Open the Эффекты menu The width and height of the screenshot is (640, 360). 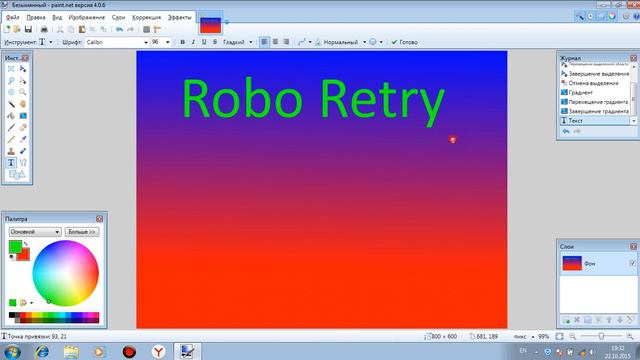click(180, 18)
